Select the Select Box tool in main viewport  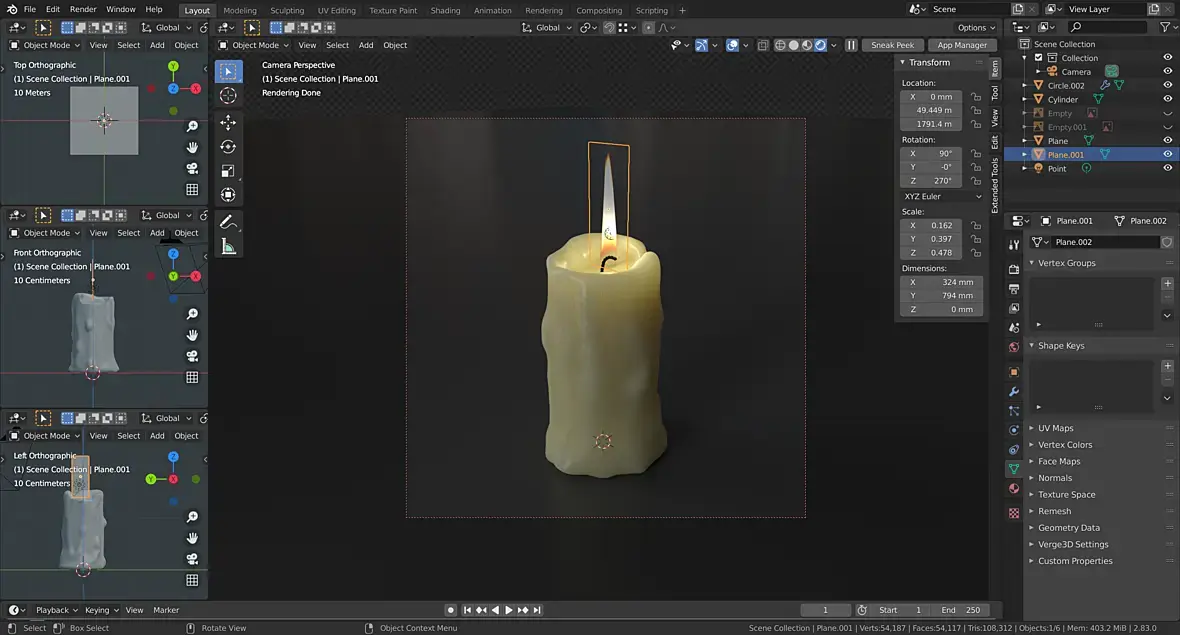coord(228,71)
